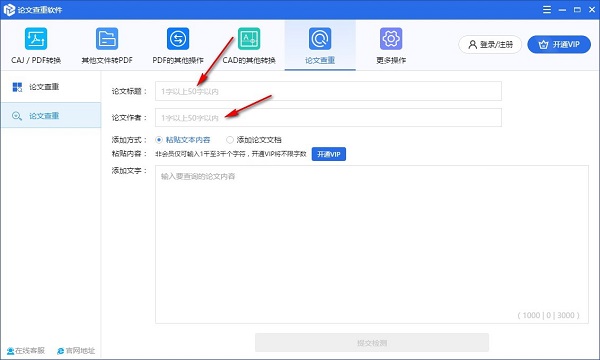Select the PDF的其他操作 icon
This screenshot has width=600, height=360.
click(178, 39)
